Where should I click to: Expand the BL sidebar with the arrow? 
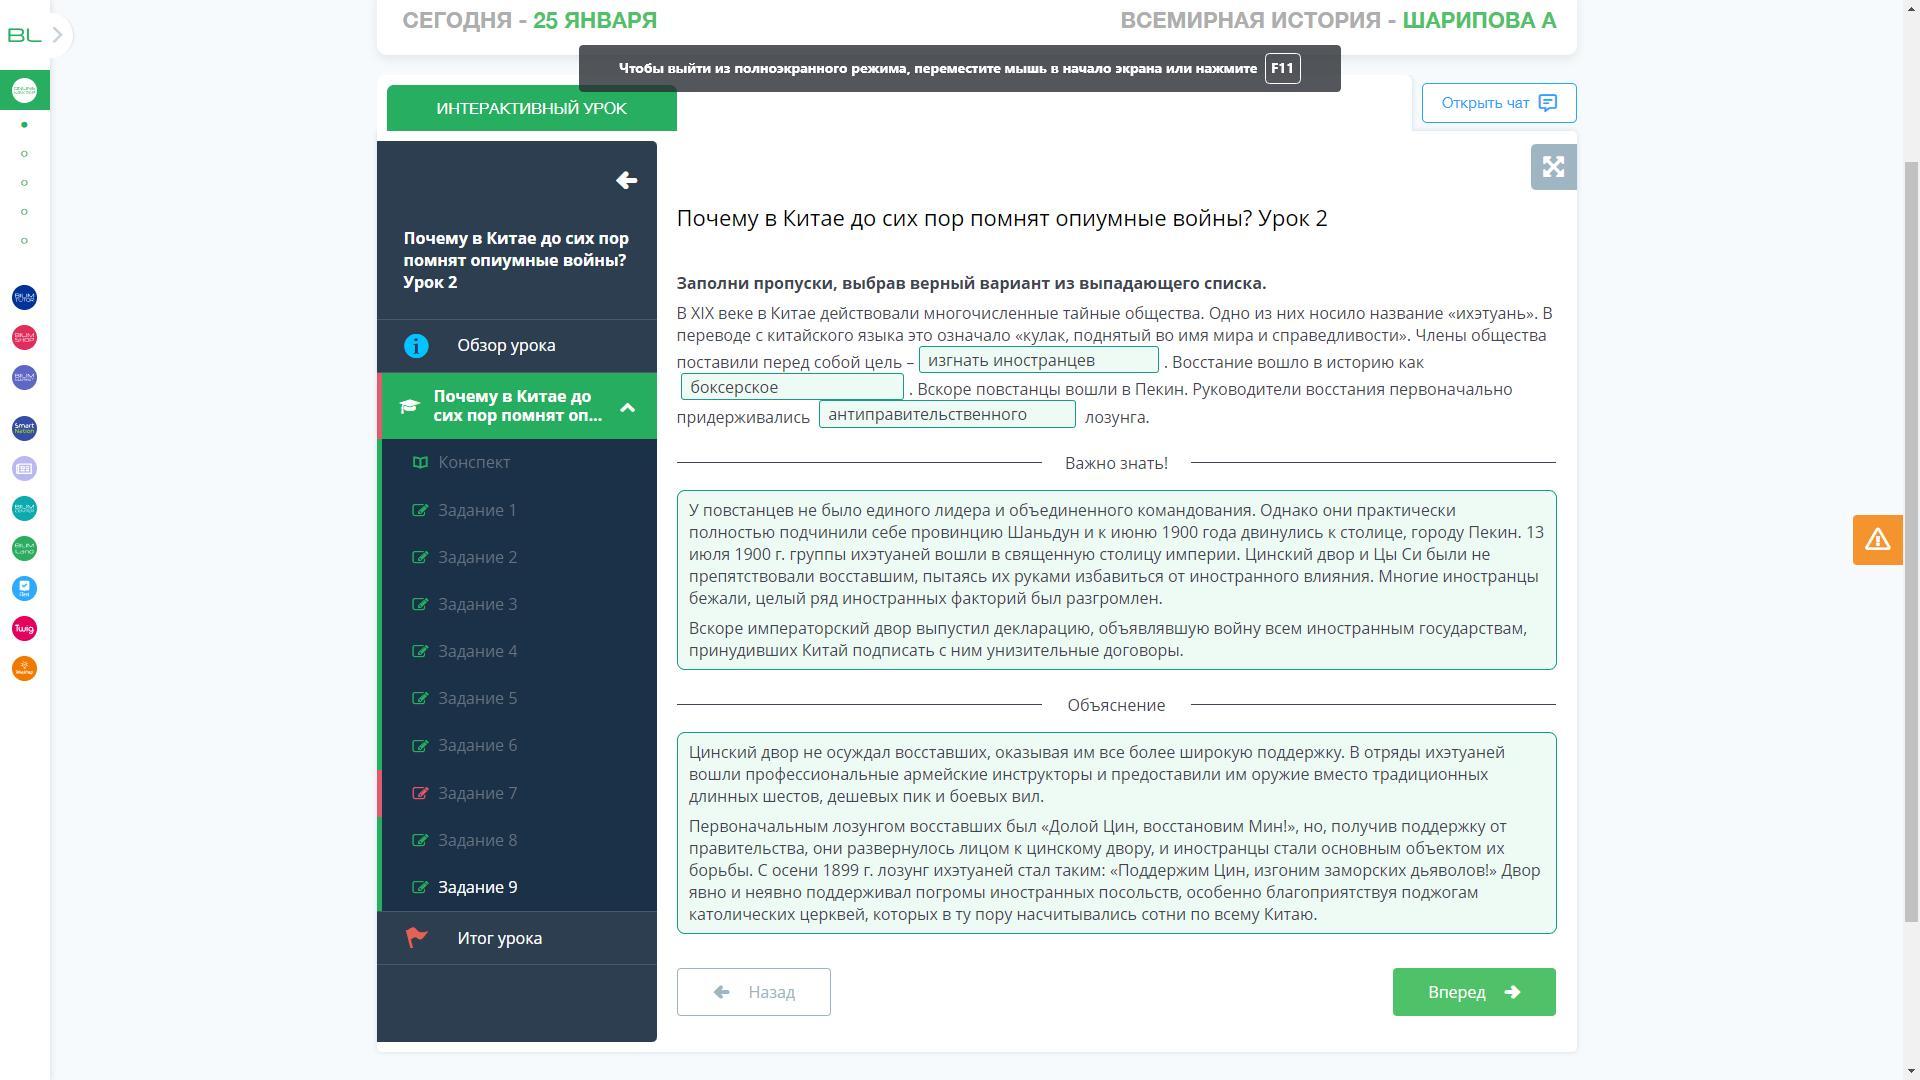point(58,35)
